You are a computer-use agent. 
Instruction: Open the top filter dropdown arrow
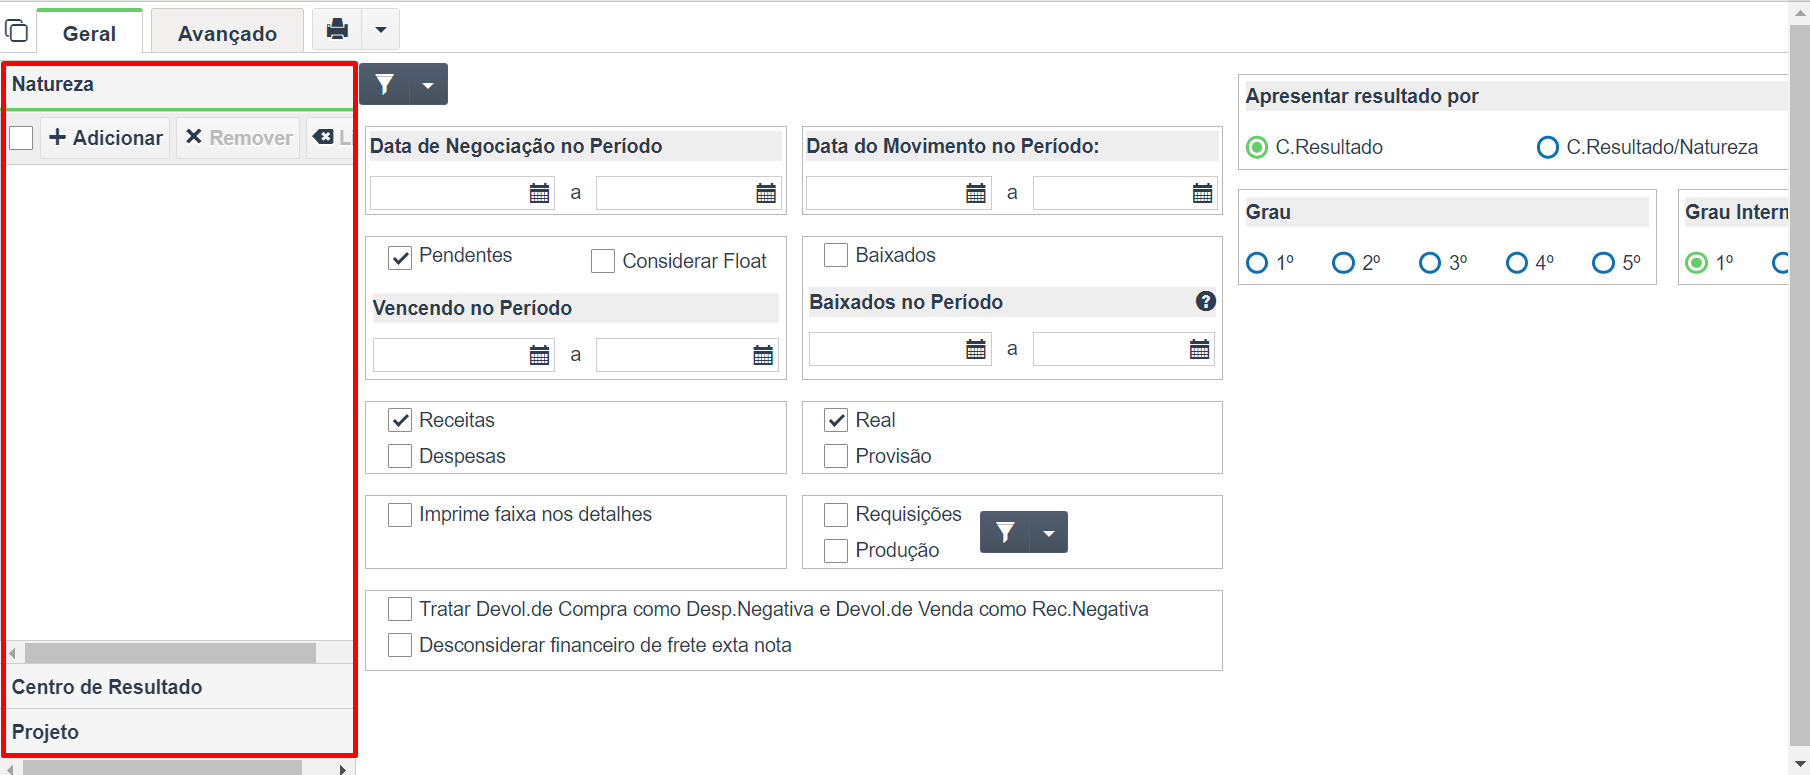coord(428,85)
